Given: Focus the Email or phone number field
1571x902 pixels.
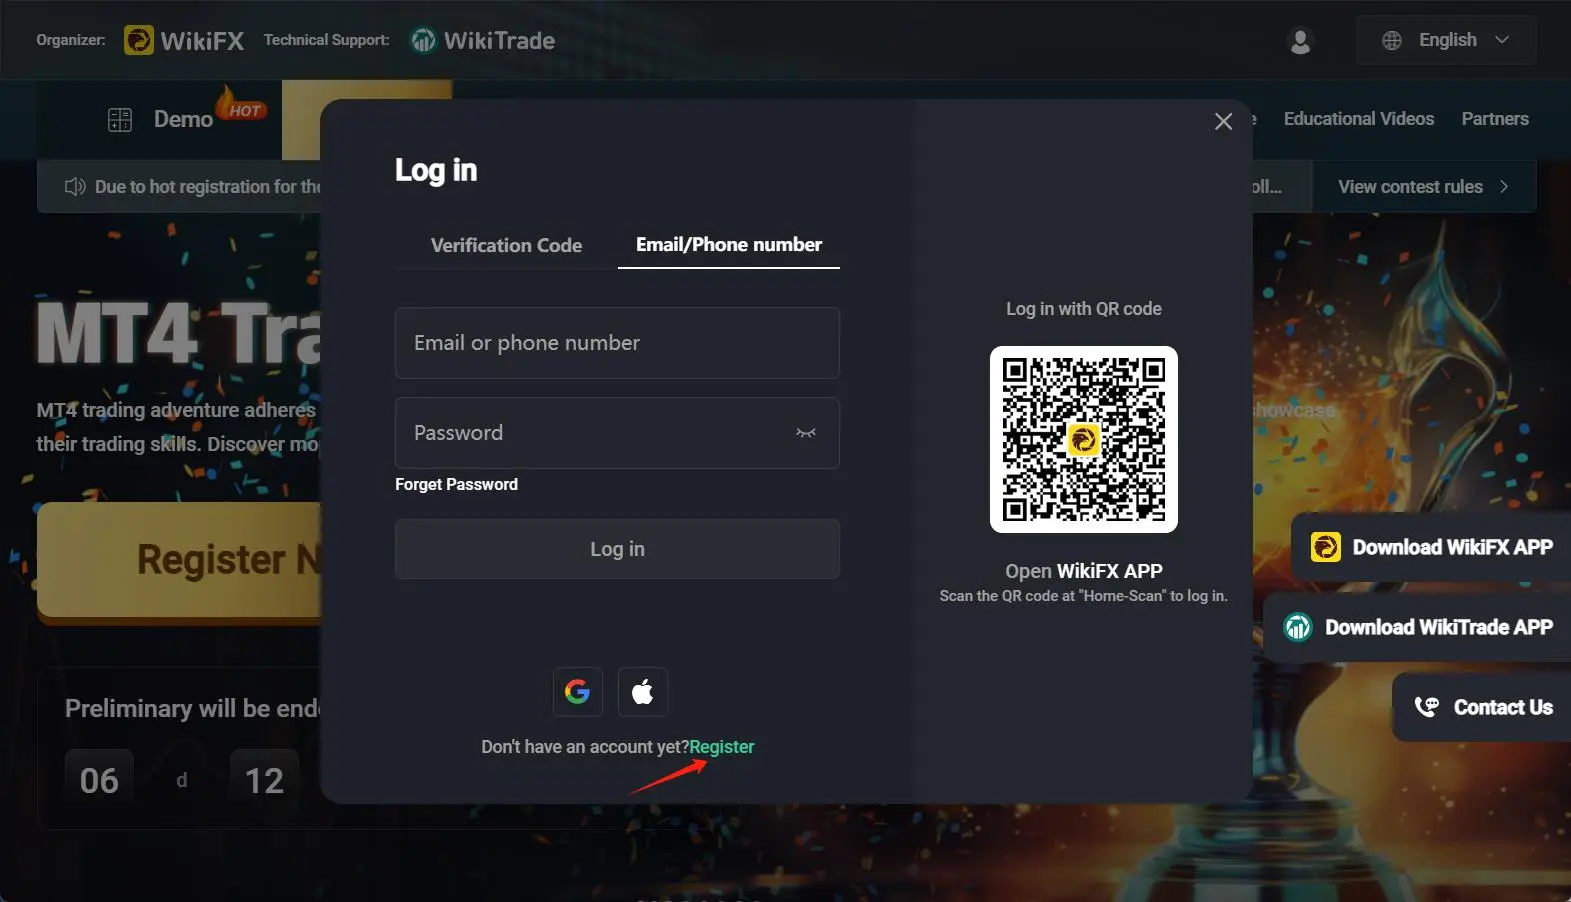Looking at the screenshot, I should click(617, 343).
